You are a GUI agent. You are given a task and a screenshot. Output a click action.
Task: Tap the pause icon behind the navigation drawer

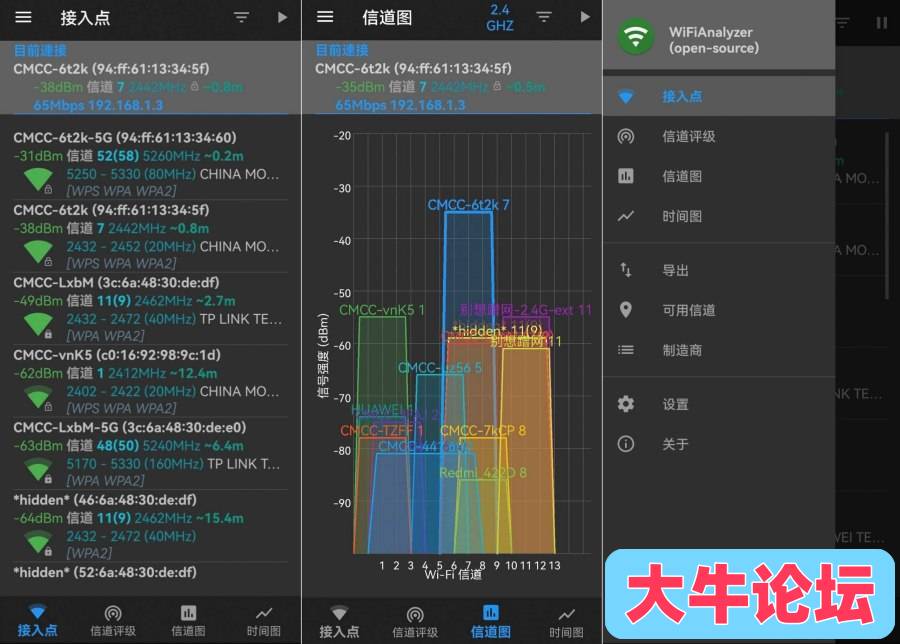click(x=881, y=23)
